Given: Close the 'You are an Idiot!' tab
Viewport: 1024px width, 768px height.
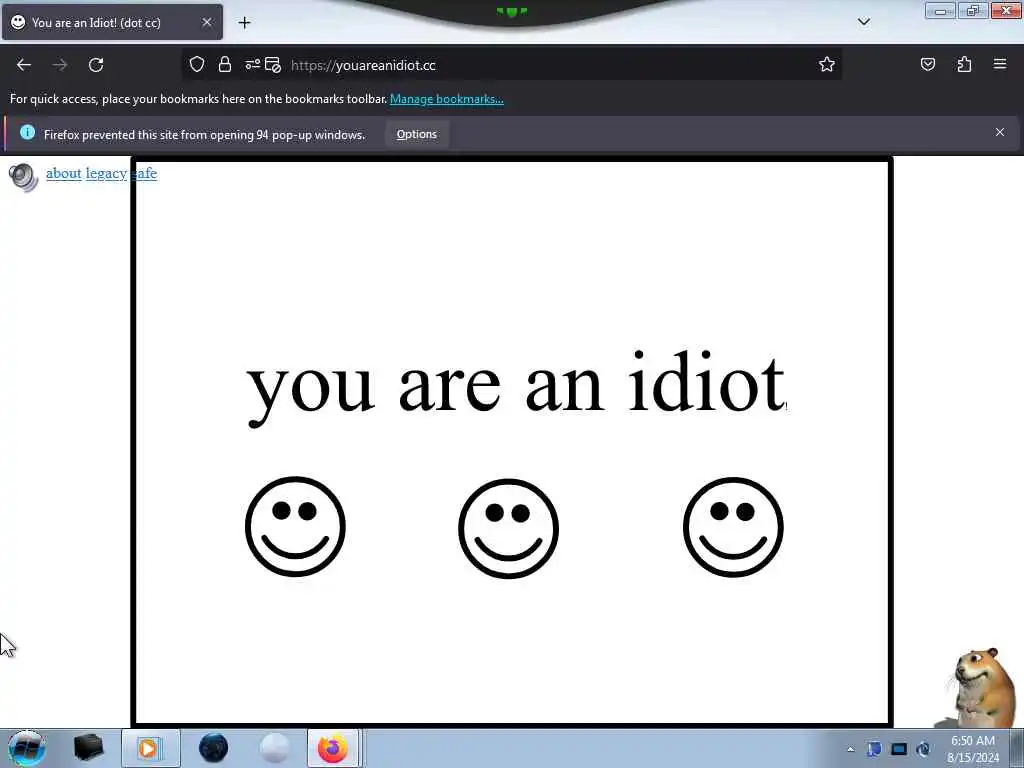Looking at the screenshot, I should point(207,22).
